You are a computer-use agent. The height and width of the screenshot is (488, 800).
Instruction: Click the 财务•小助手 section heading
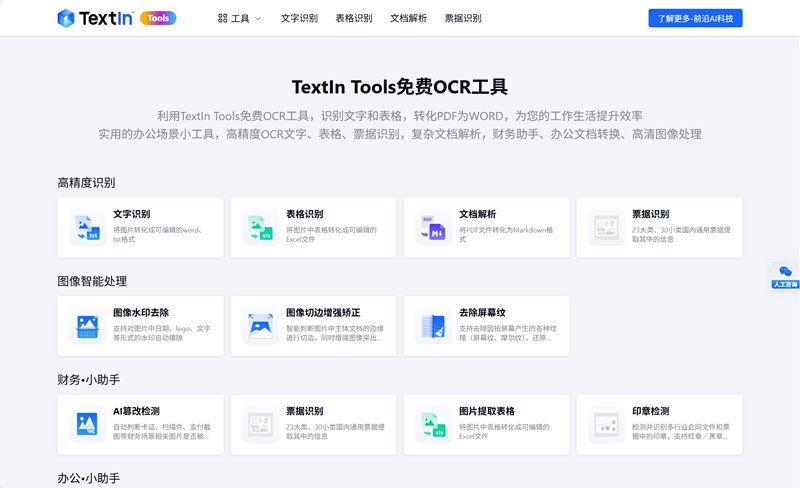(x=89, y=380)
